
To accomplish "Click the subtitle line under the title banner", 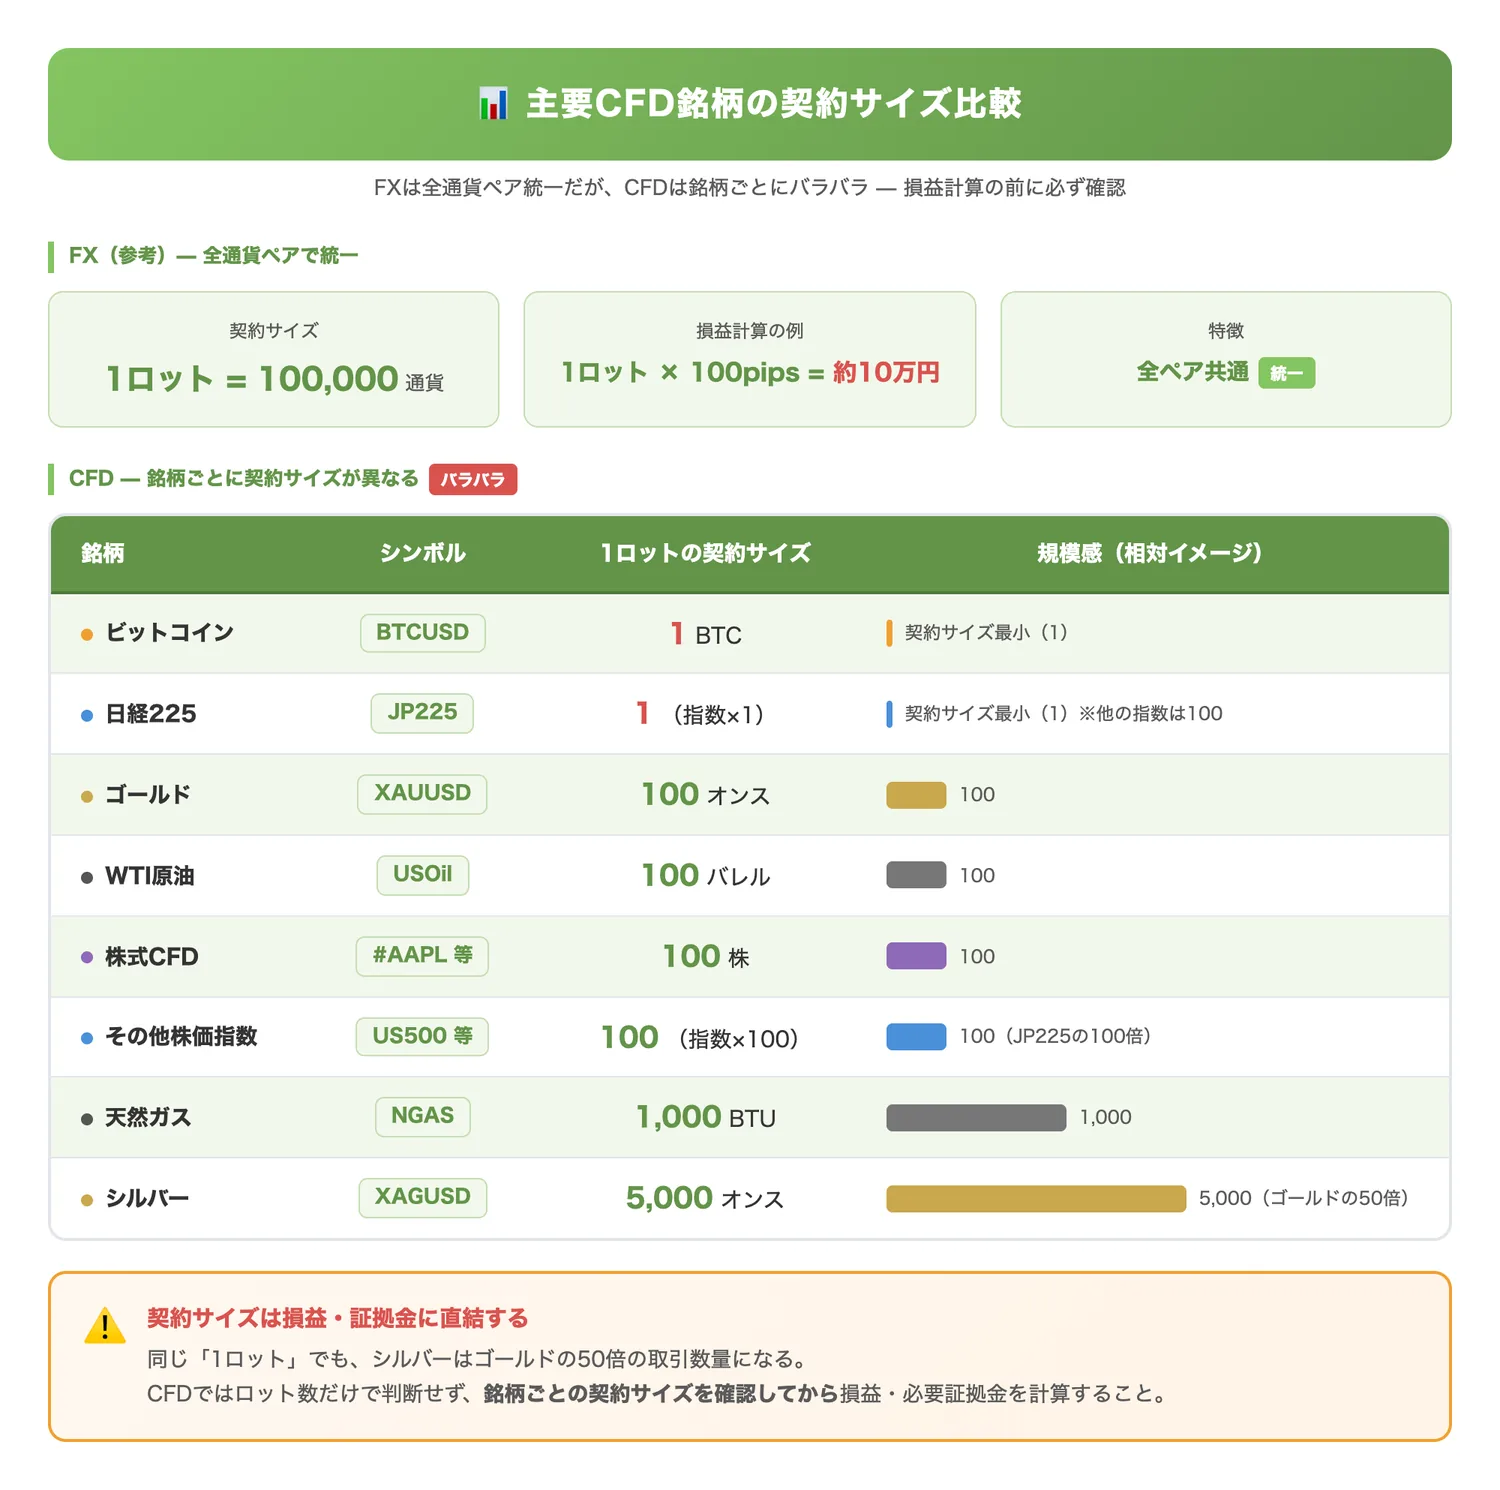I will pos(750,188).
